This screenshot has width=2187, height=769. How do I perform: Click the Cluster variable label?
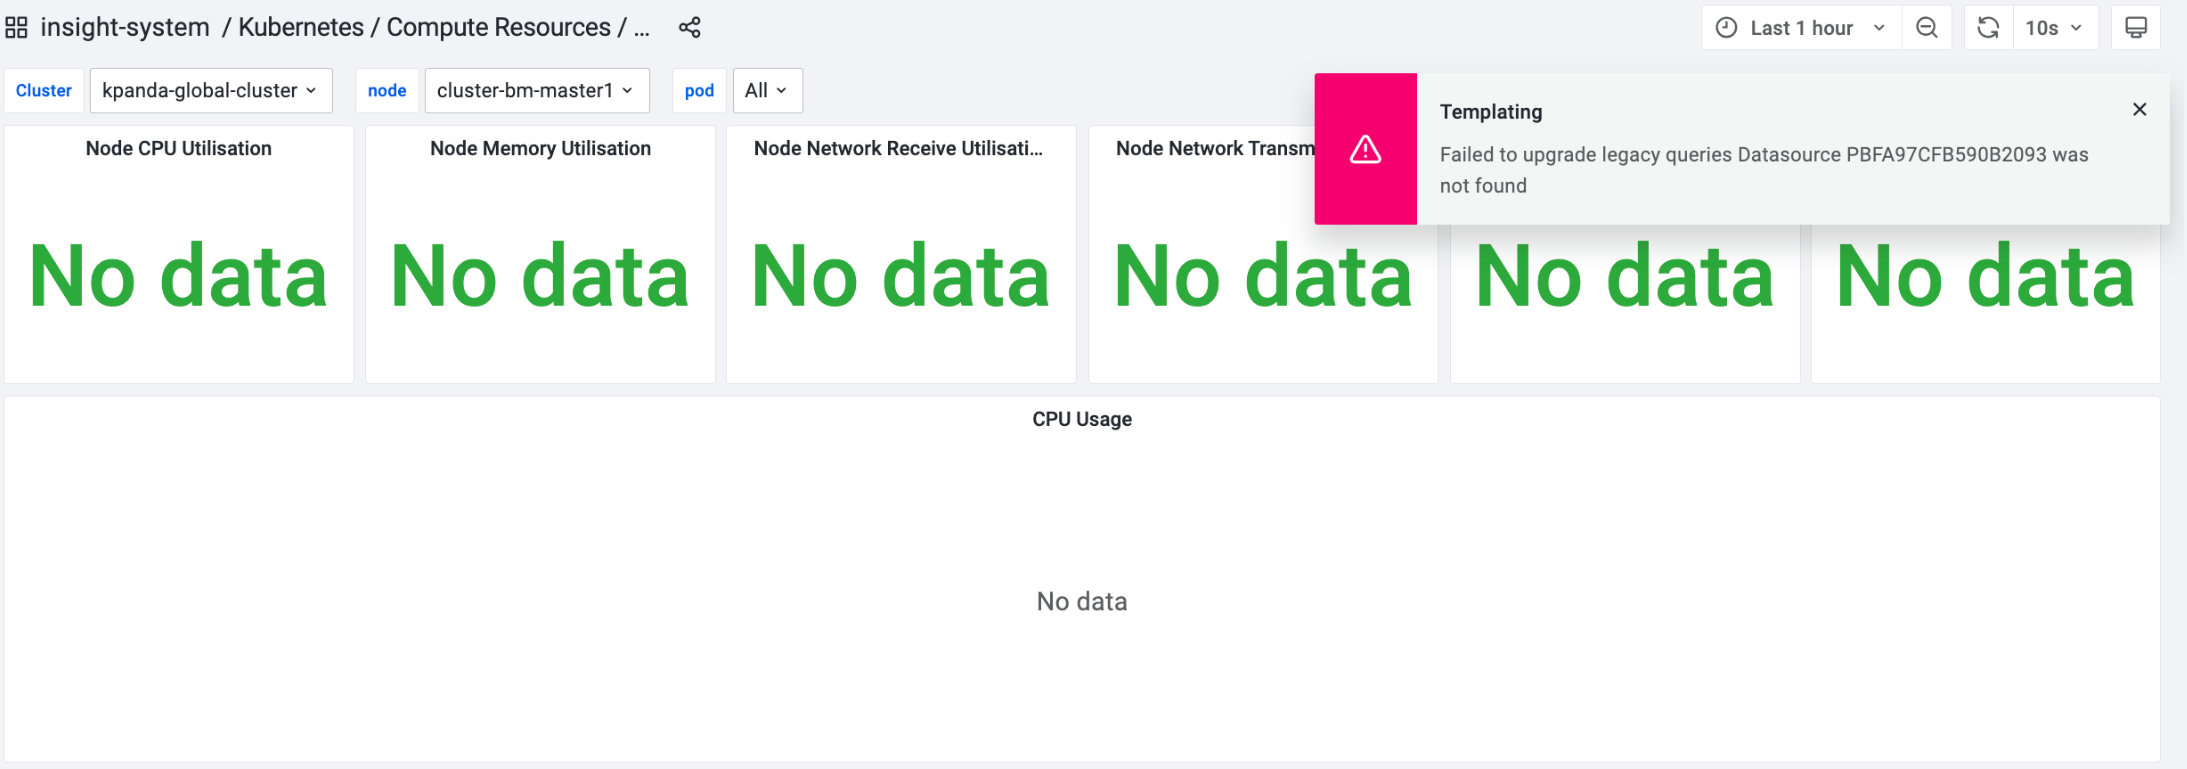[43, 90]
